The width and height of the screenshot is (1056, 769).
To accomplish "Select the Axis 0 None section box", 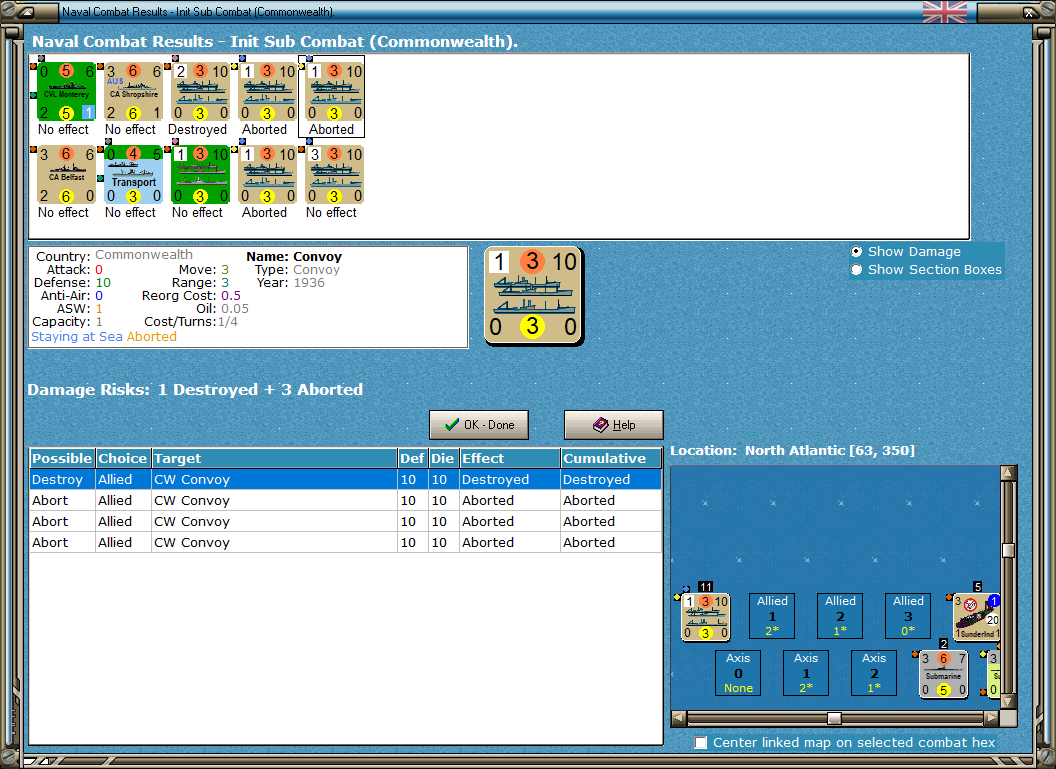I will coord(738,673).
